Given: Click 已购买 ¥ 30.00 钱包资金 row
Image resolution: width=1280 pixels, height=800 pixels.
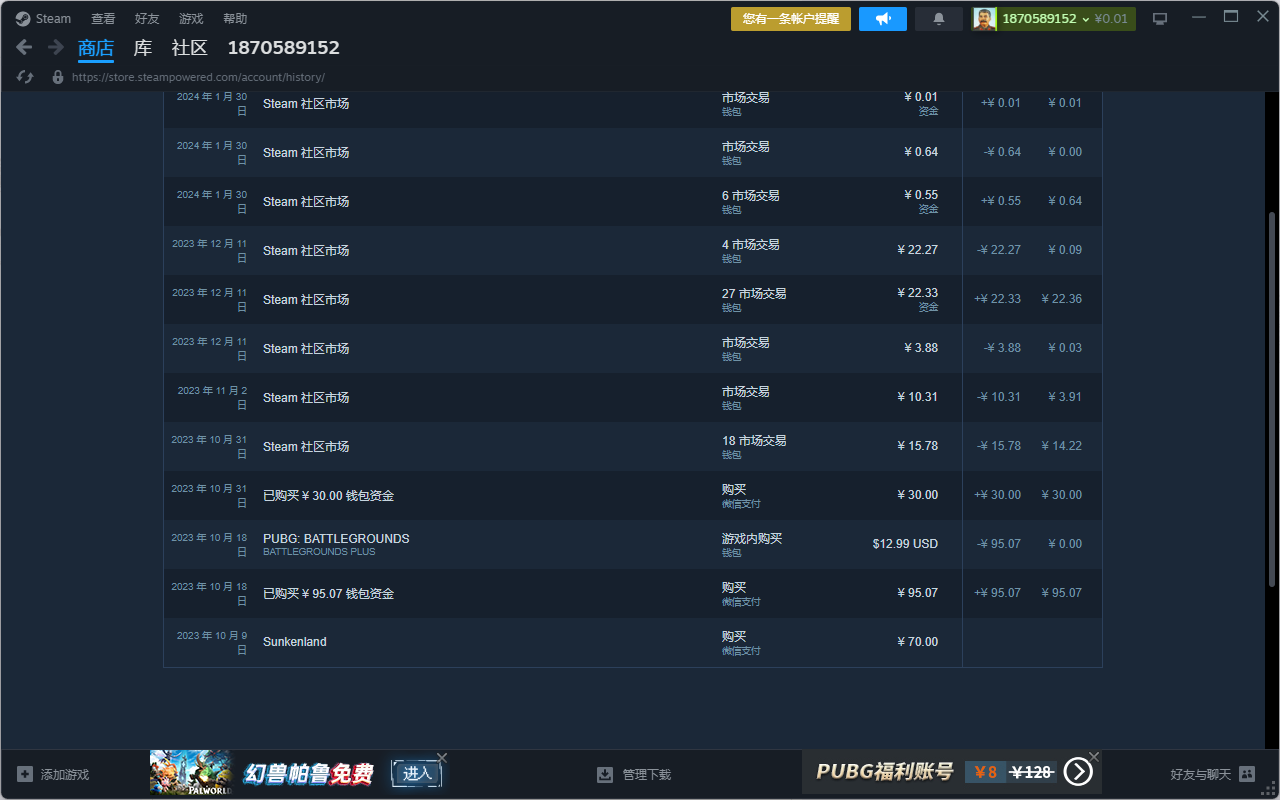Looking at the screenshot, I should (633, 495).
